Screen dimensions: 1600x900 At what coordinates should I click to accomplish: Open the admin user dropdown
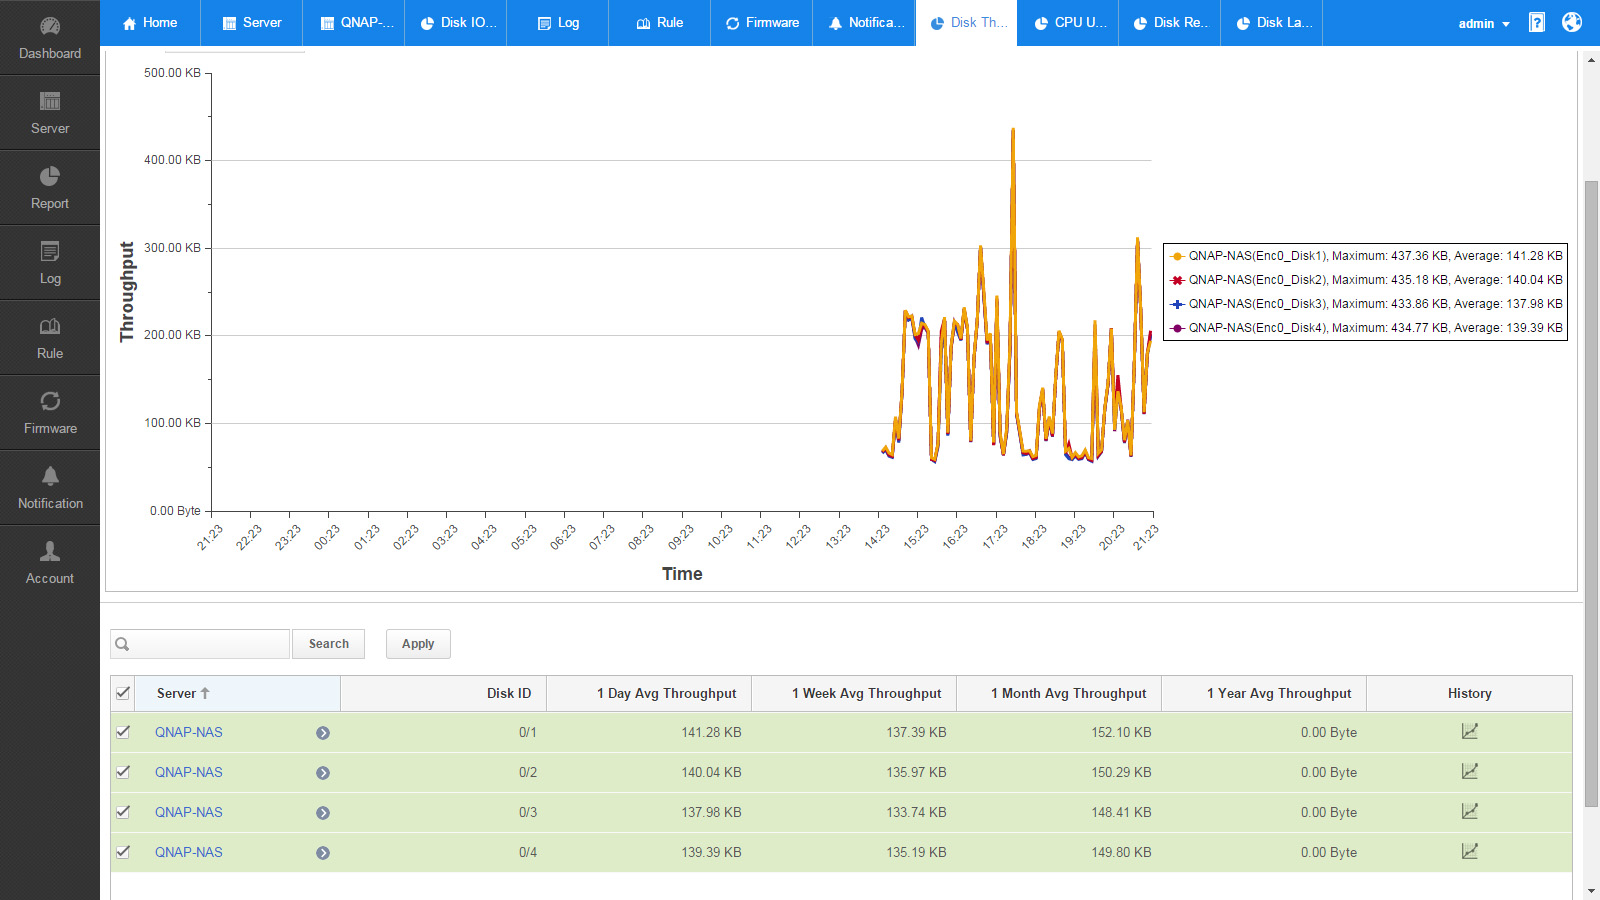1484,23
